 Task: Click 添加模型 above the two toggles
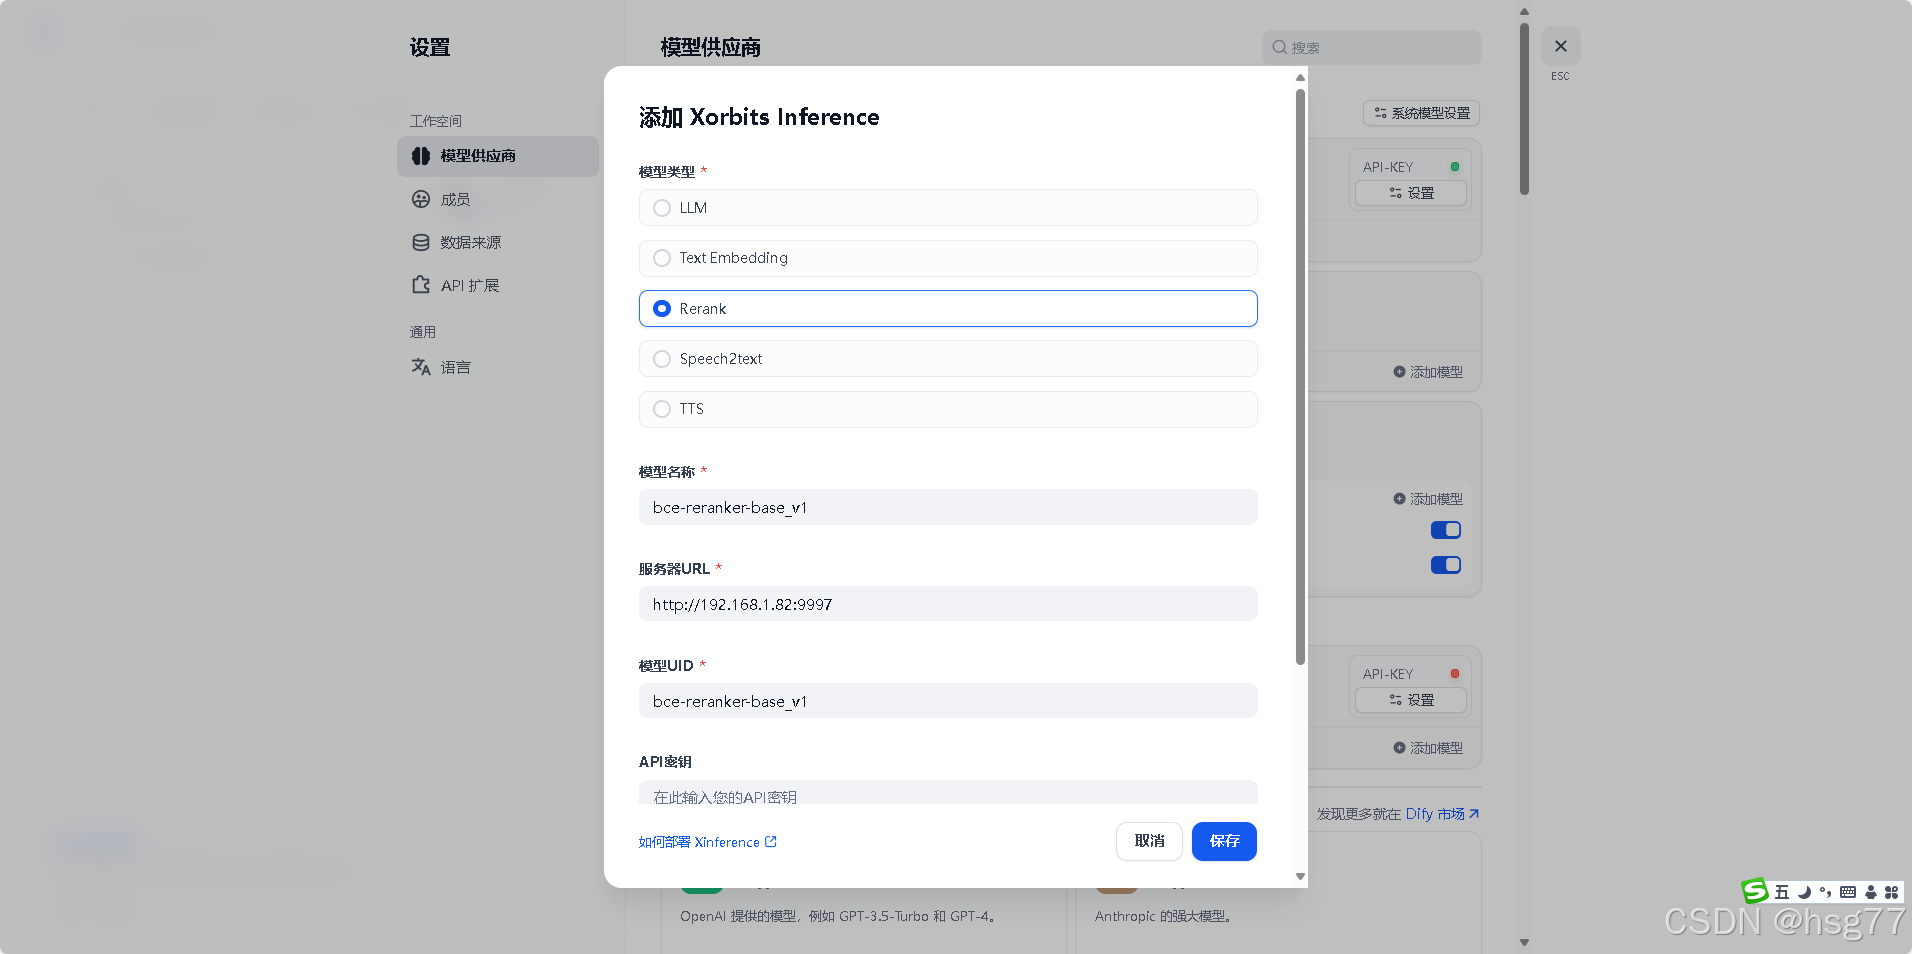[1428, 499]
